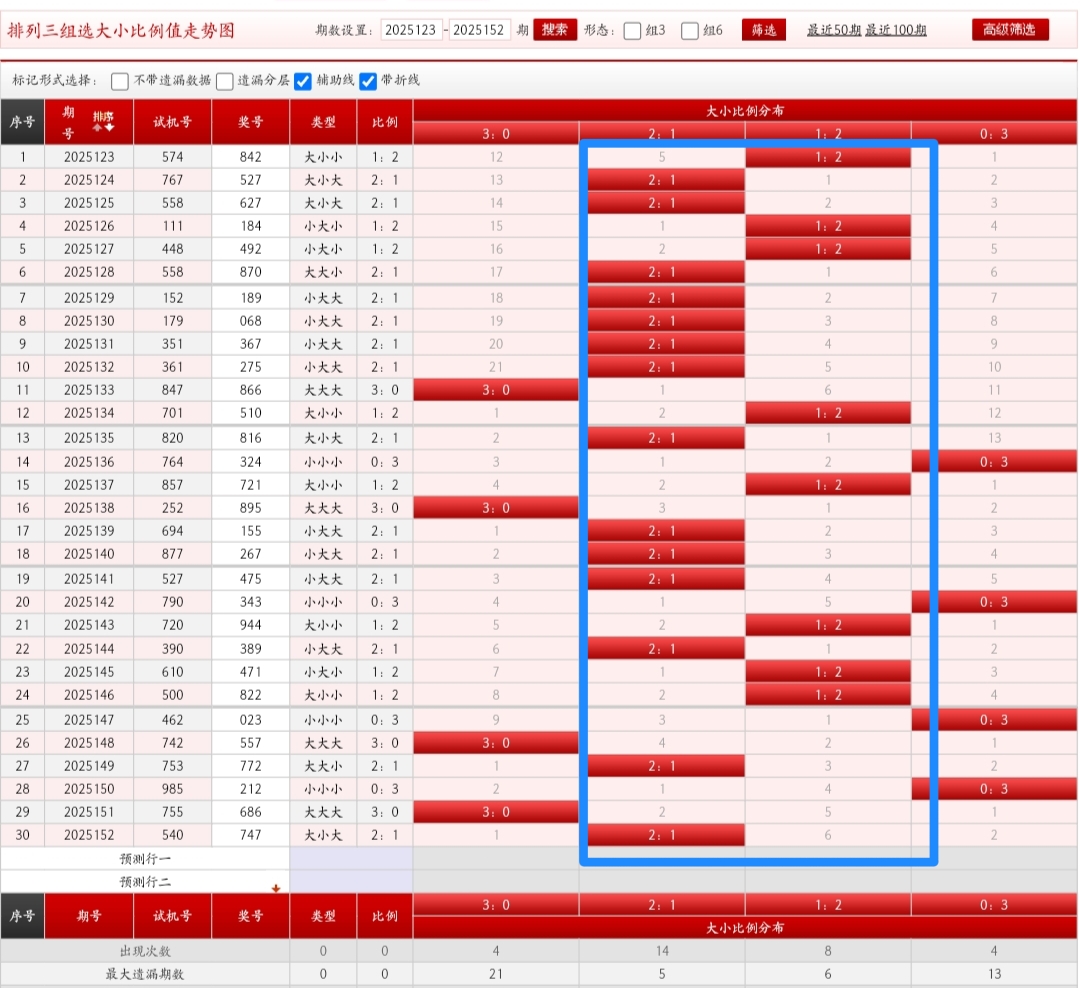This screenshot has width=1080, height=988.
Task: Click the 出现次数 row label
Action: (x=145, y=951)
